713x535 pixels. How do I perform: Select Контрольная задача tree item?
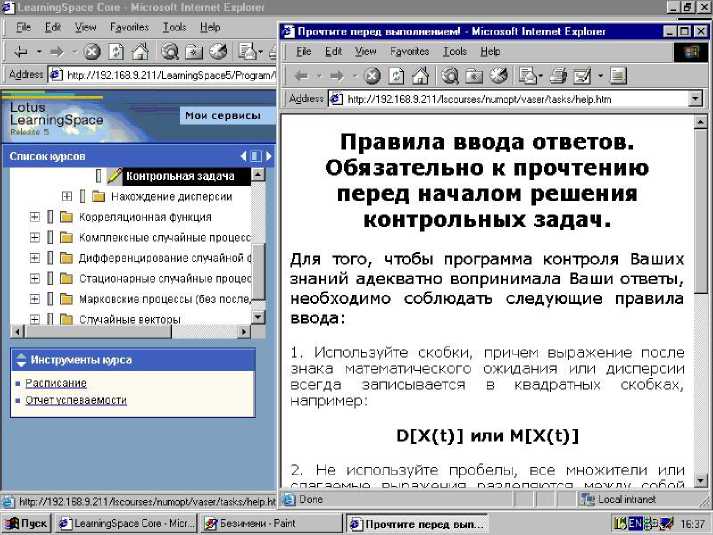tap(180, 176)
